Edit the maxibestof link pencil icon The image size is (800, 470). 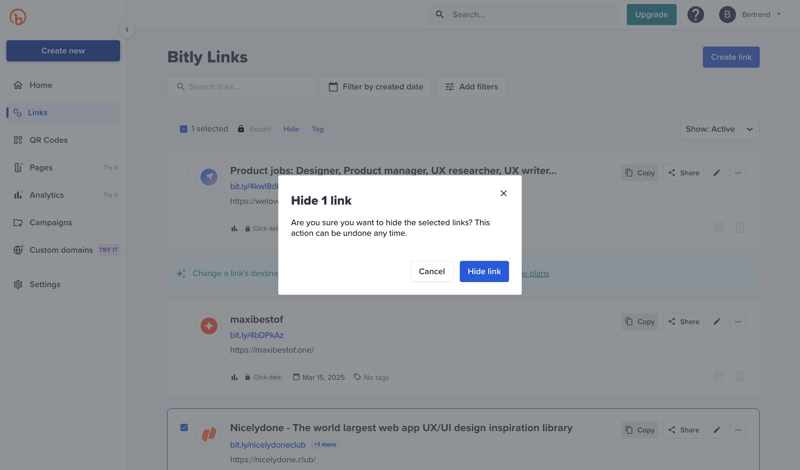point(717,321)
